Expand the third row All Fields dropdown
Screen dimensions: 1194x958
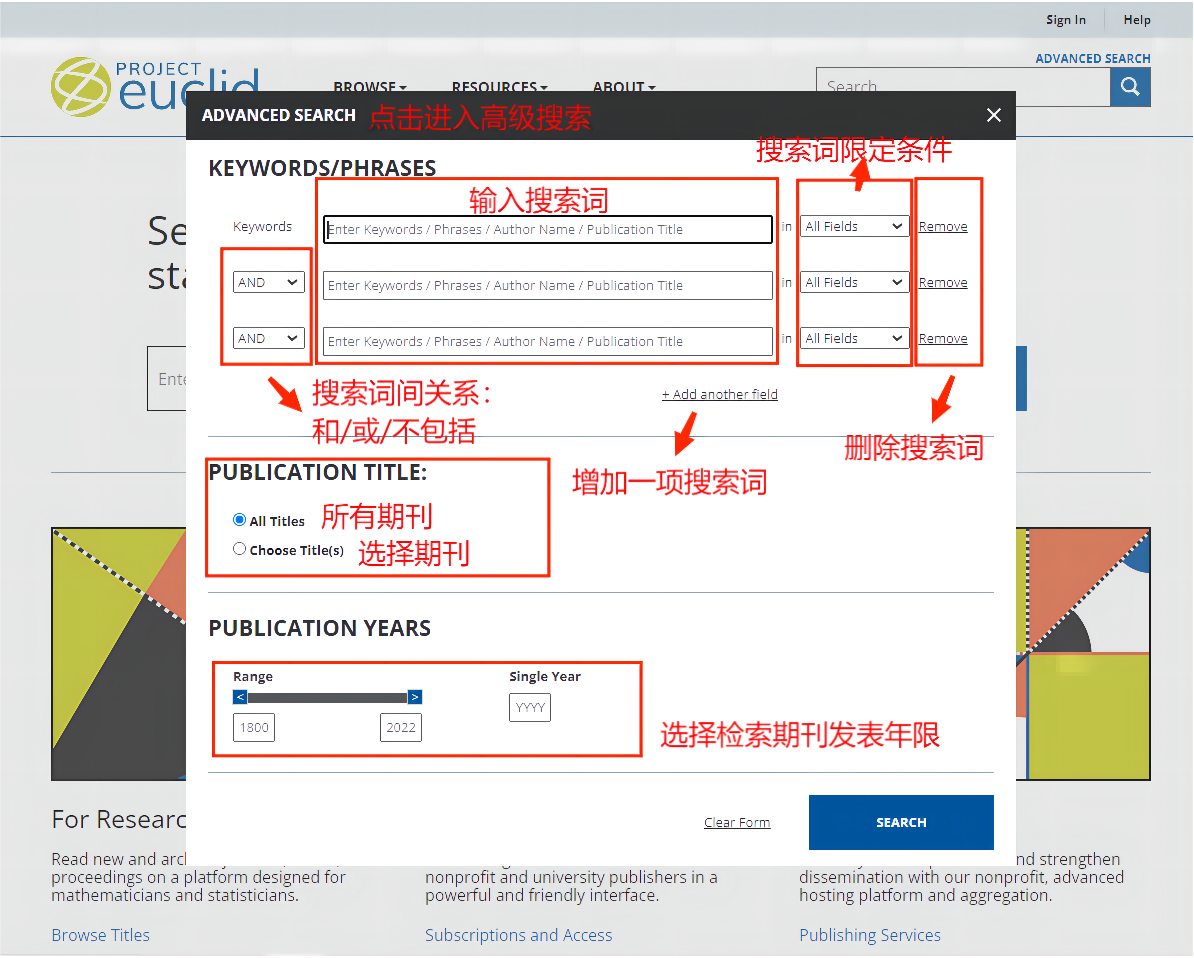[854, 339]
